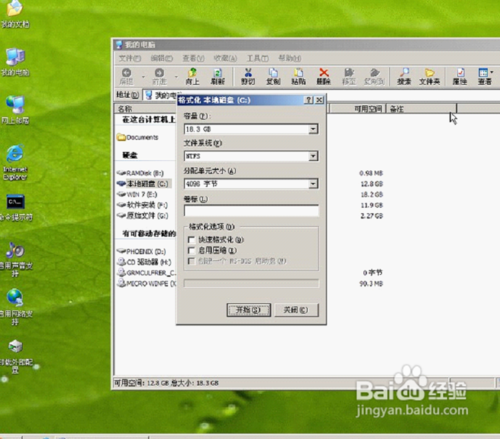Select the (F:) software drive
500x439 pixels.
(142, 205)
